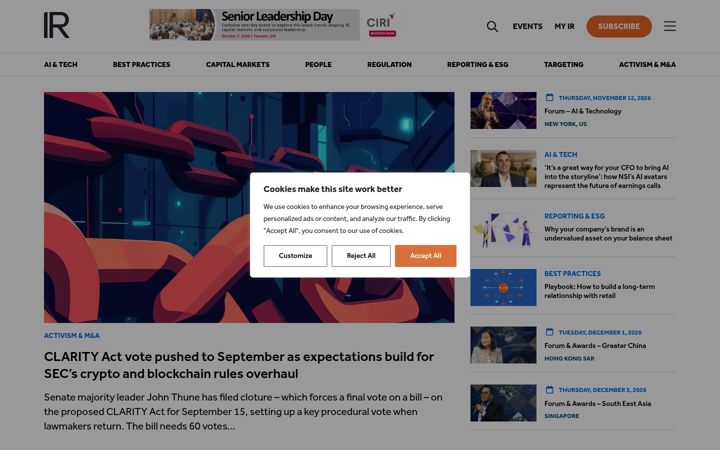
Task: Open the AI & Tech nav section
Action: pos(61,65)
